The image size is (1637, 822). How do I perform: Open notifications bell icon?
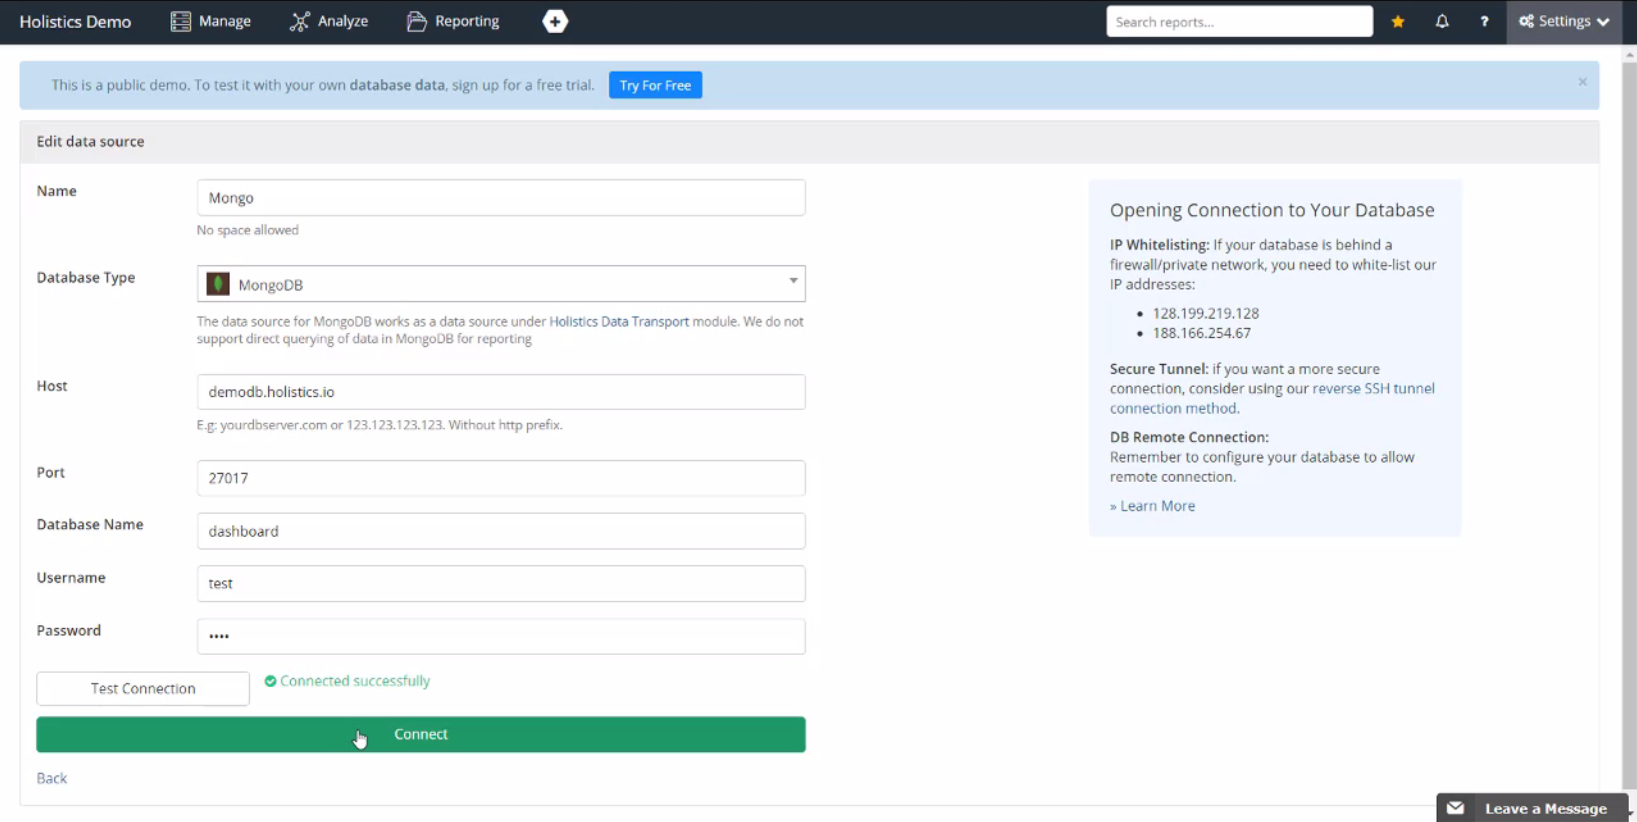click(1442, 21)
